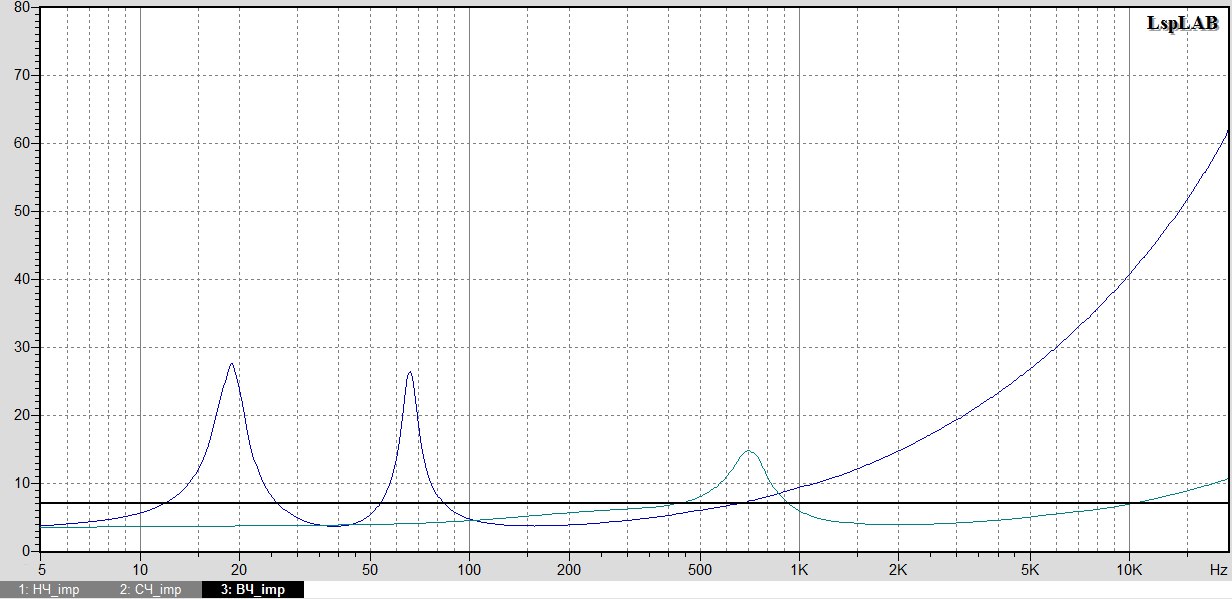Click the impedance peak near 65 Hz
The width and height of the screenshot is (1232, 599).
pos(410,373)
